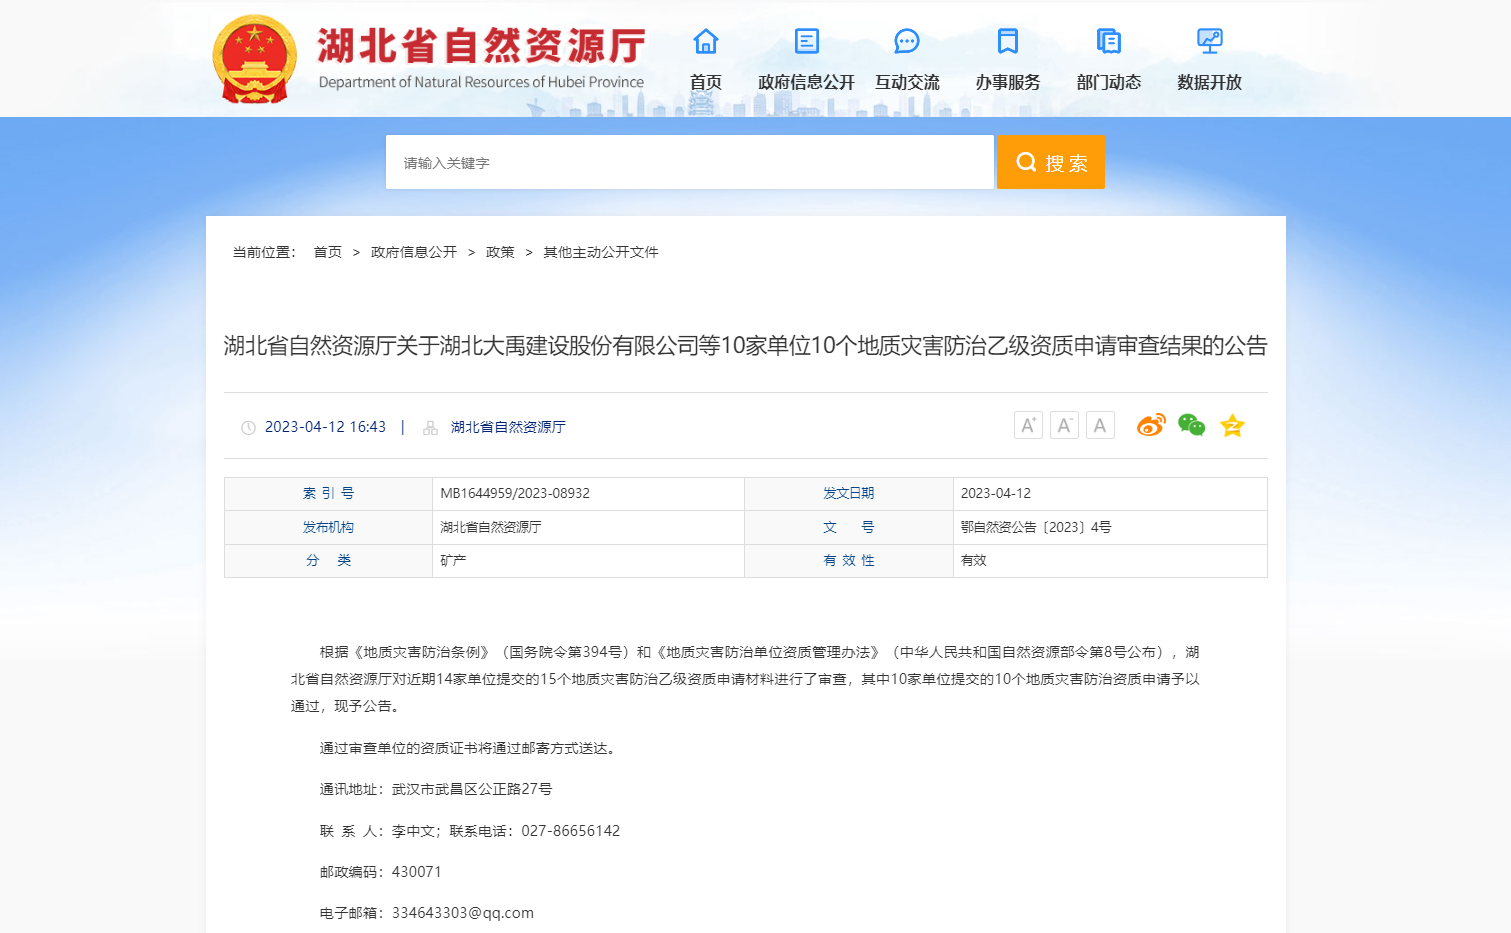Increase font size with A+ button
The width and height of the screenshot is (1511, 933).
point(1028,426)
